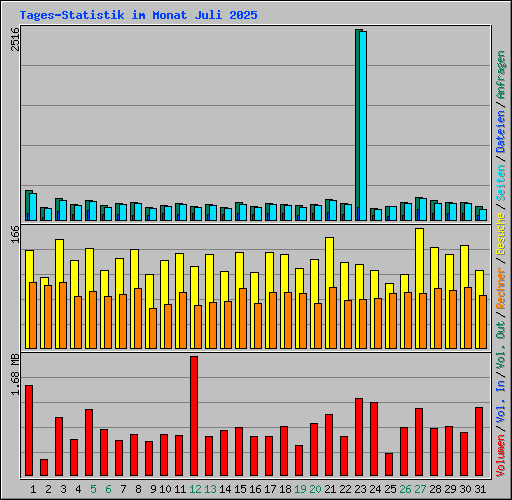Screen dimensions: 512x500
Task: Click the yellow visits bar for day 3
Action: (x=58, y=260)
